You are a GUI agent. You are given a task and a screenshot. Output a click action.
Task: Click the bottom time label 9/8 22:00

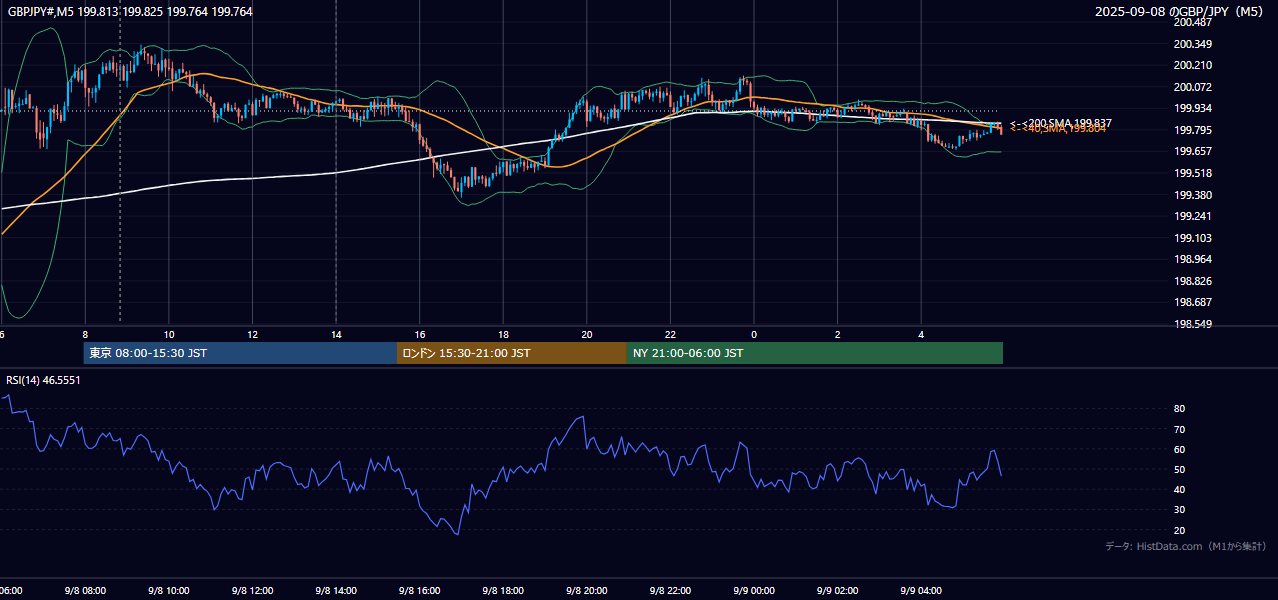(670, 590)
